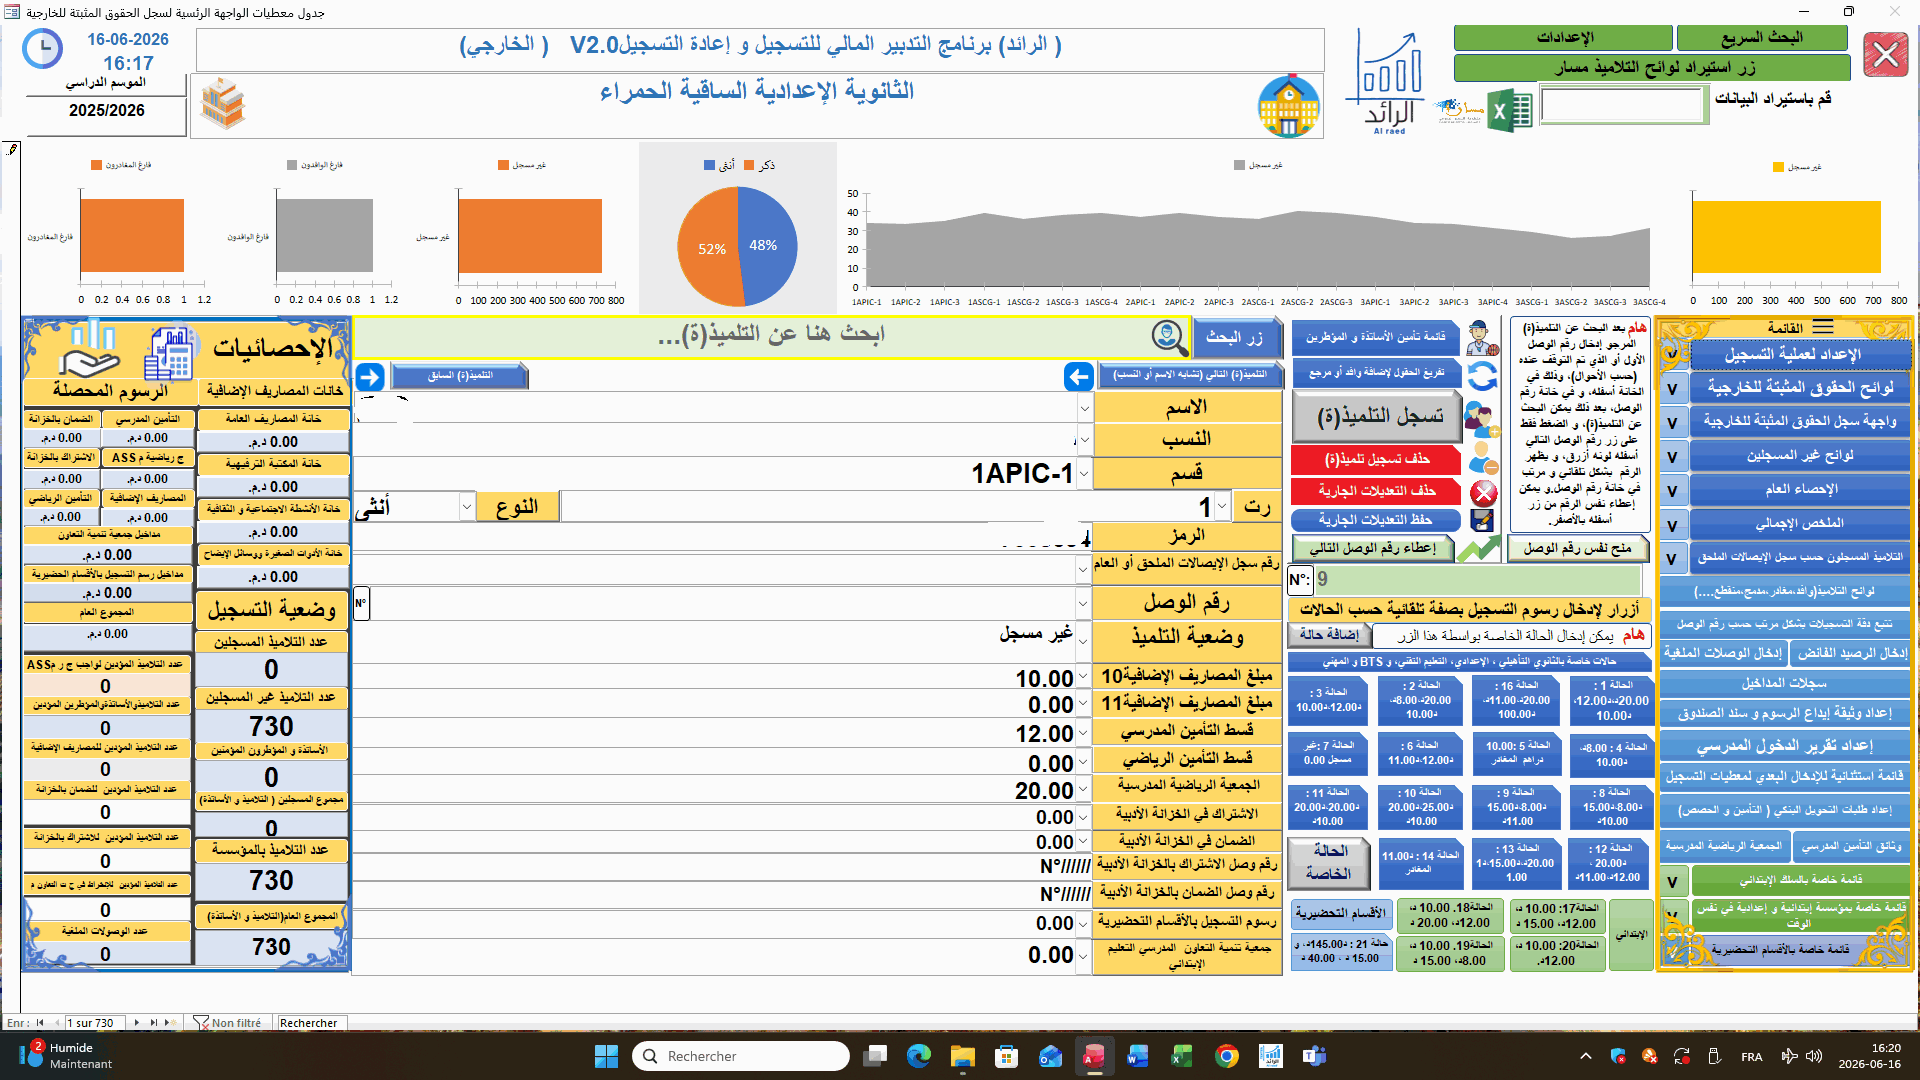Click the red حذف تسجيل تلميذ(ة) button

click(x=1377, y=459)
